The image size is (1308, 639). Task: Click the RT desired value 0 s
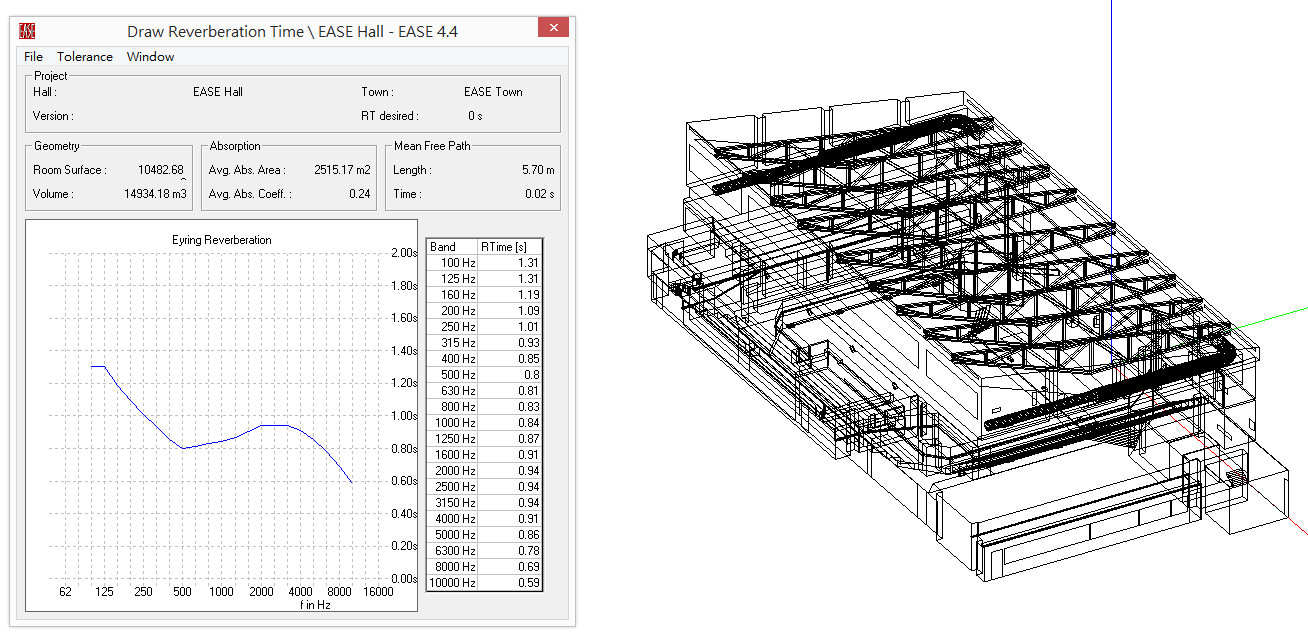[x=475, y=116]
